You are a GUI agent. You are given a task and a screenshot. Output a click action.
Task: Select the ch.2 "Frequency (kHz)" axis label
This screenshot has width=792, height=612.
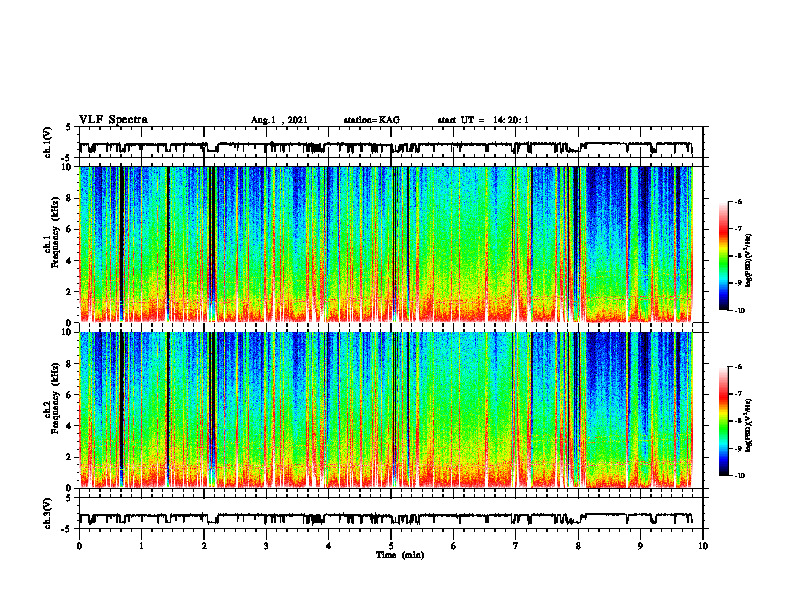(x=55, y=398)
